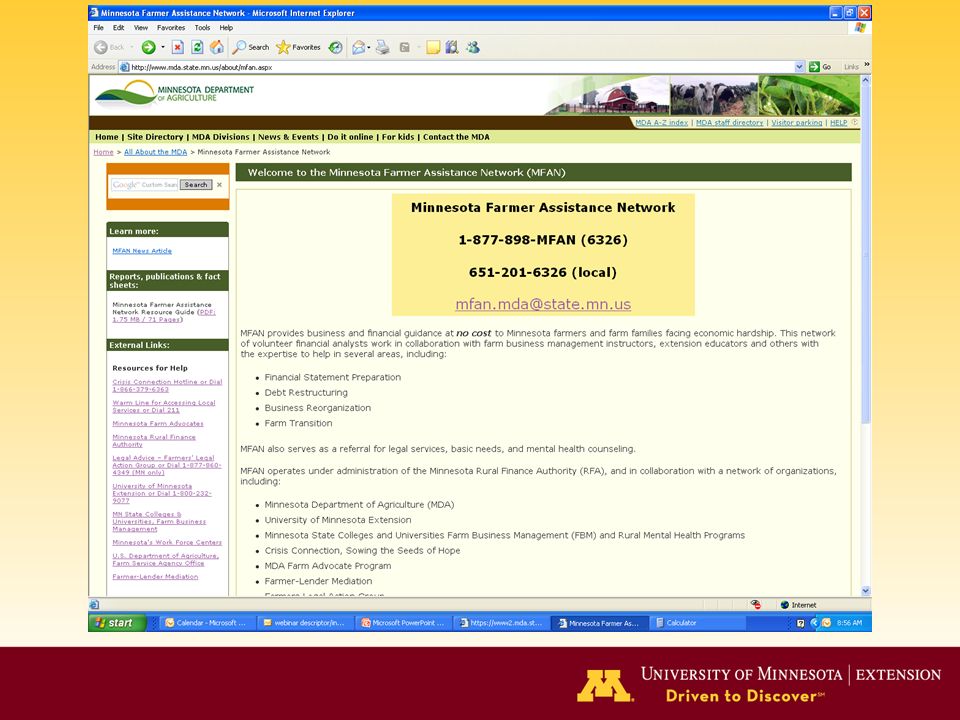Open the Farmer-Lender Mediation sidebar link

[155, 577]
